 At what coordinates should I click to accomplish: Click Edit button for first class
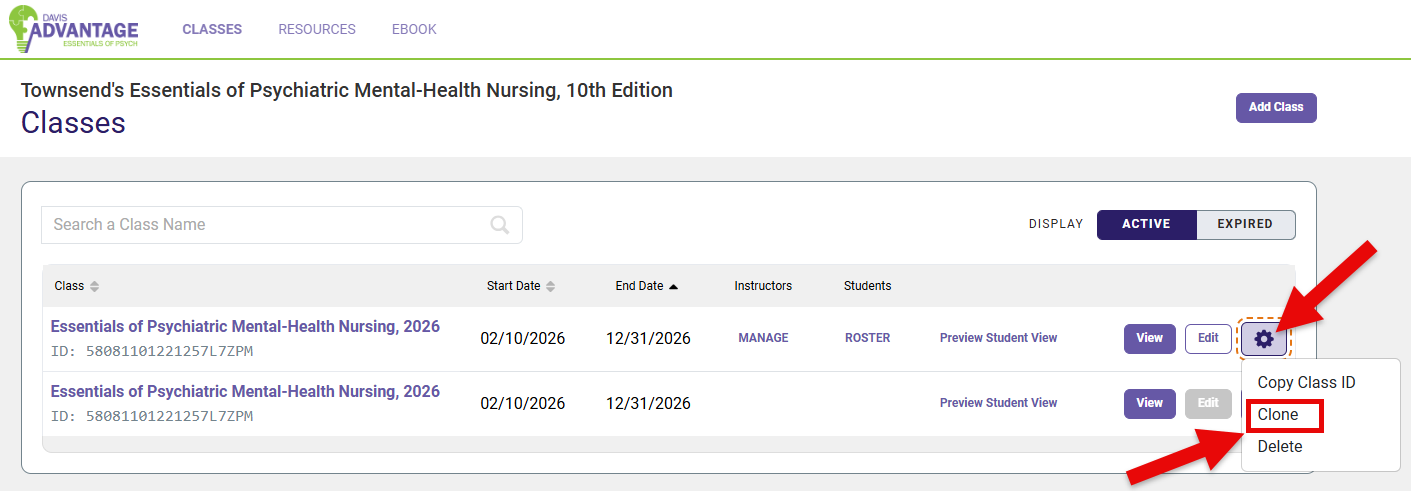[x=1208, y=339]
